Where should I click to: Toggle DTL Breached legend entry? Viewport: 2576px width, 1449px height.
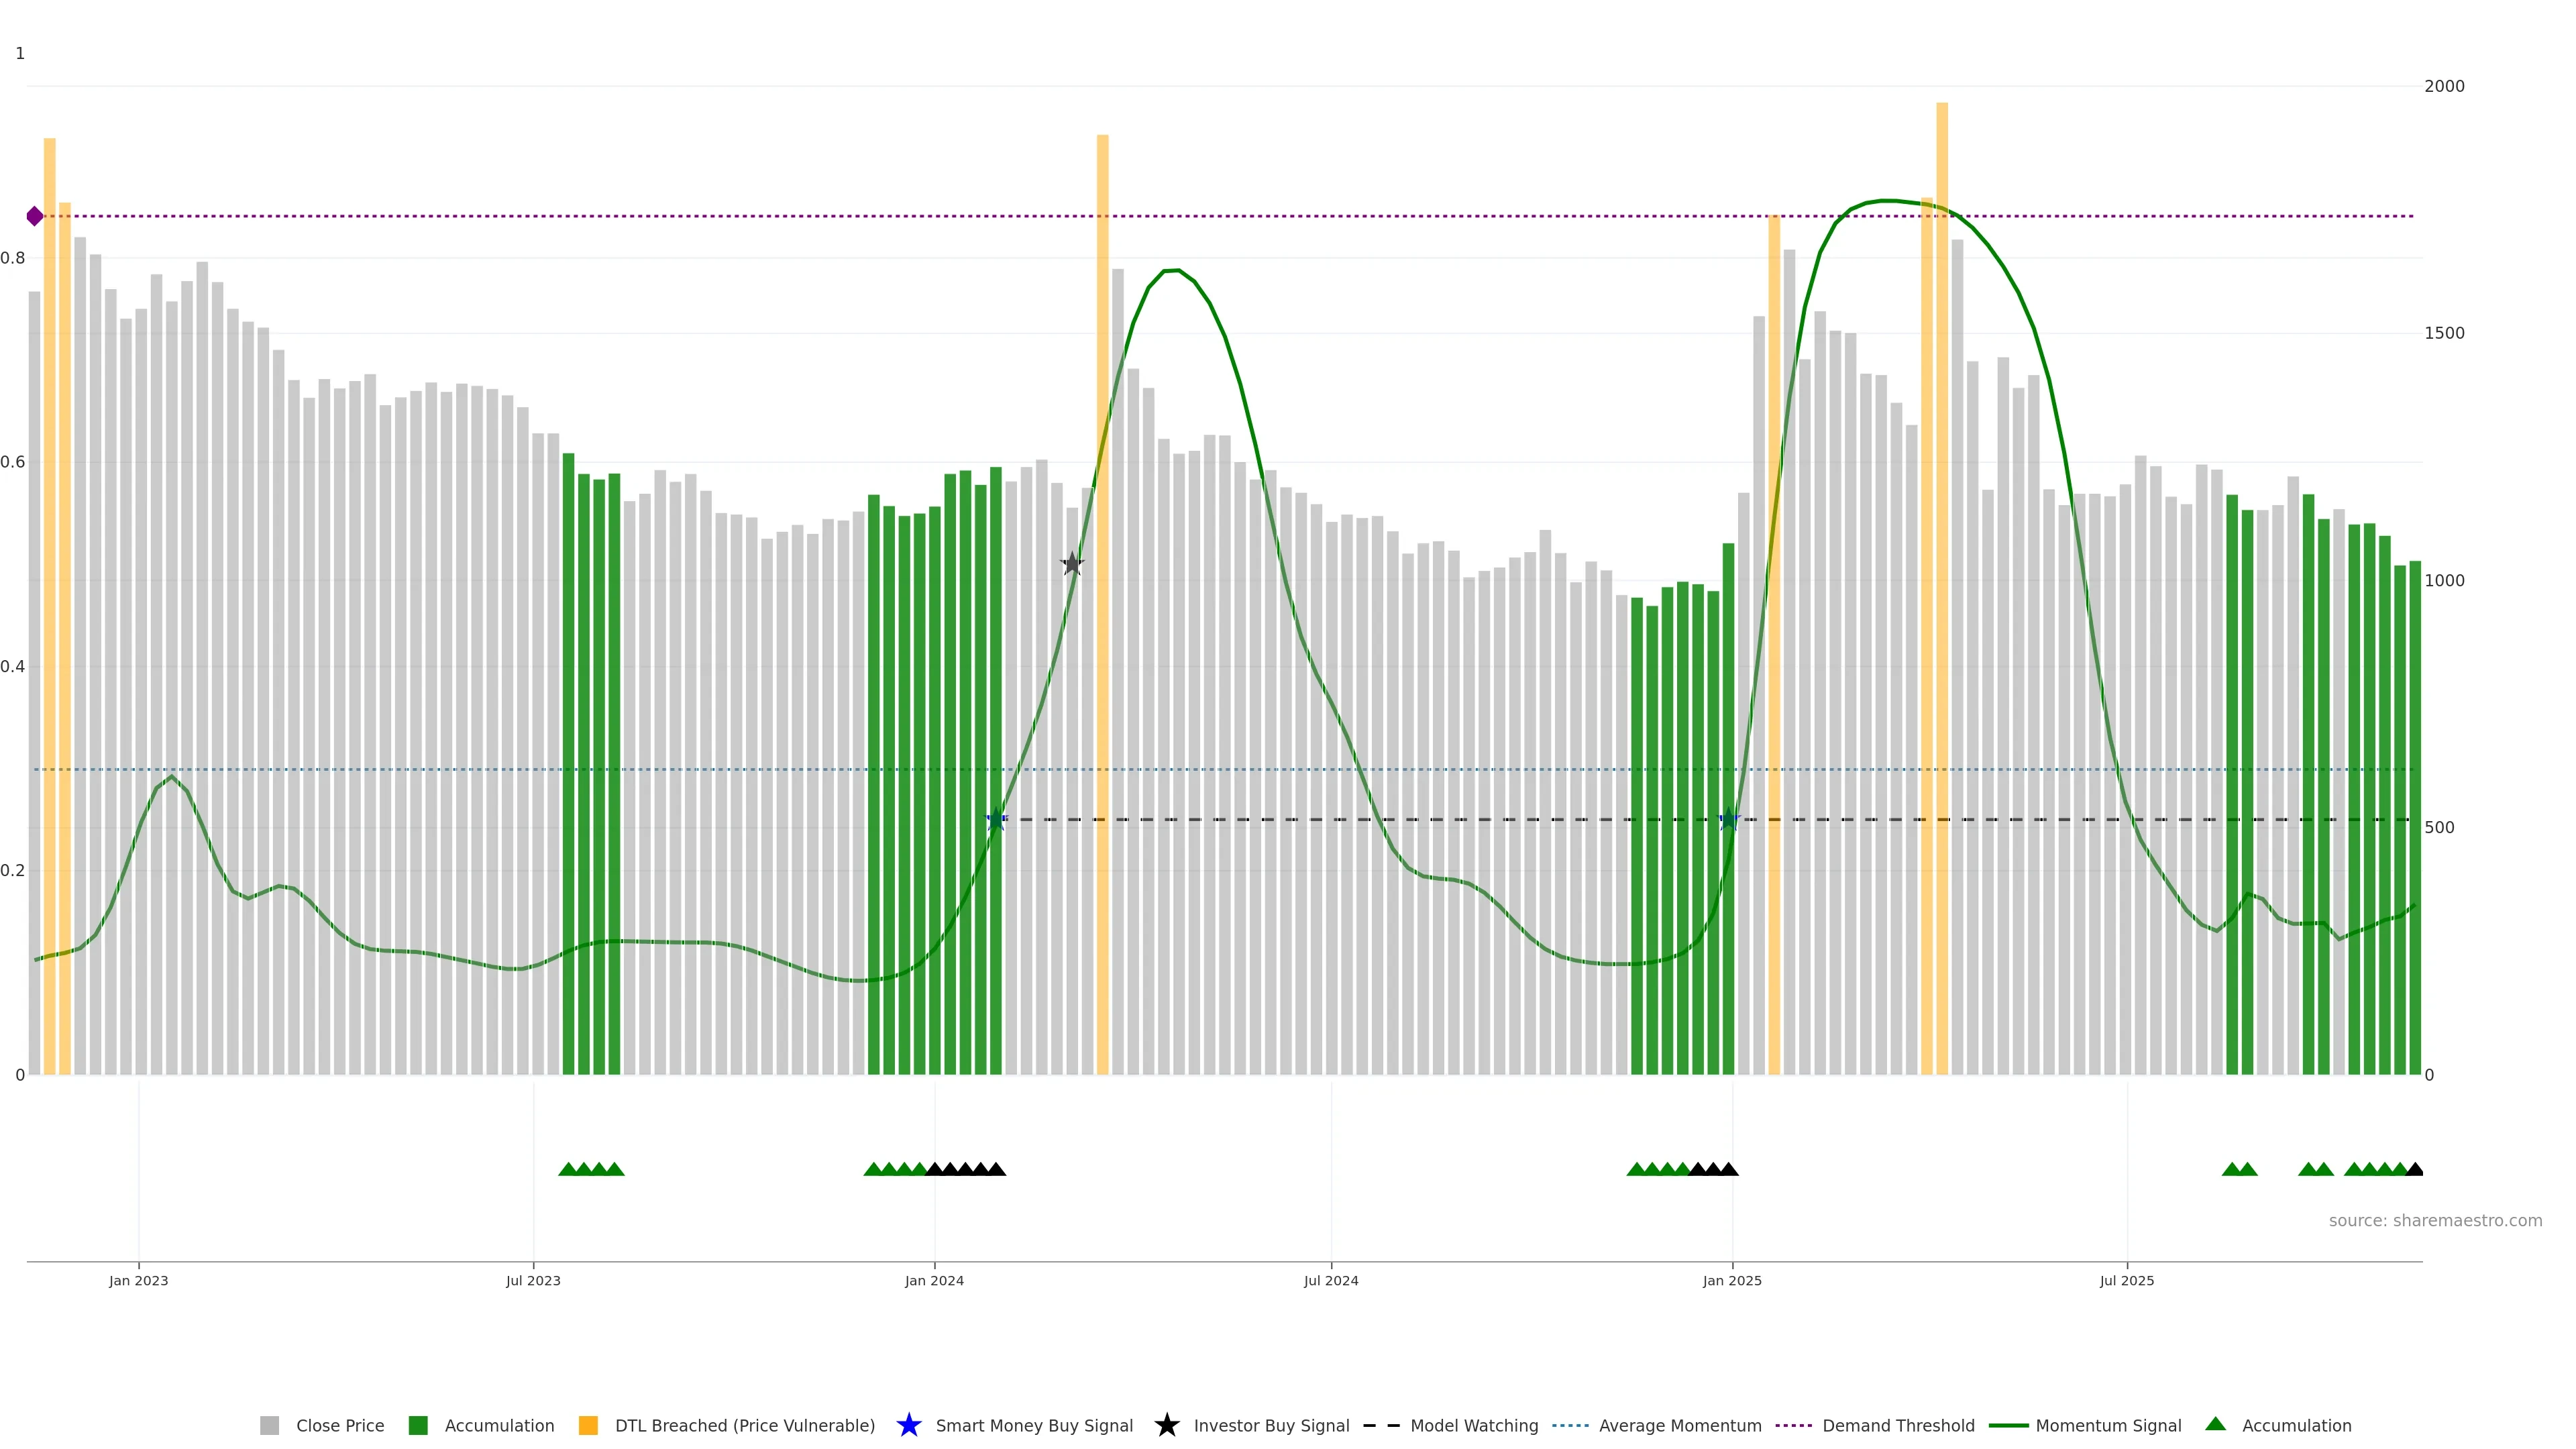tap(744, 1425)
